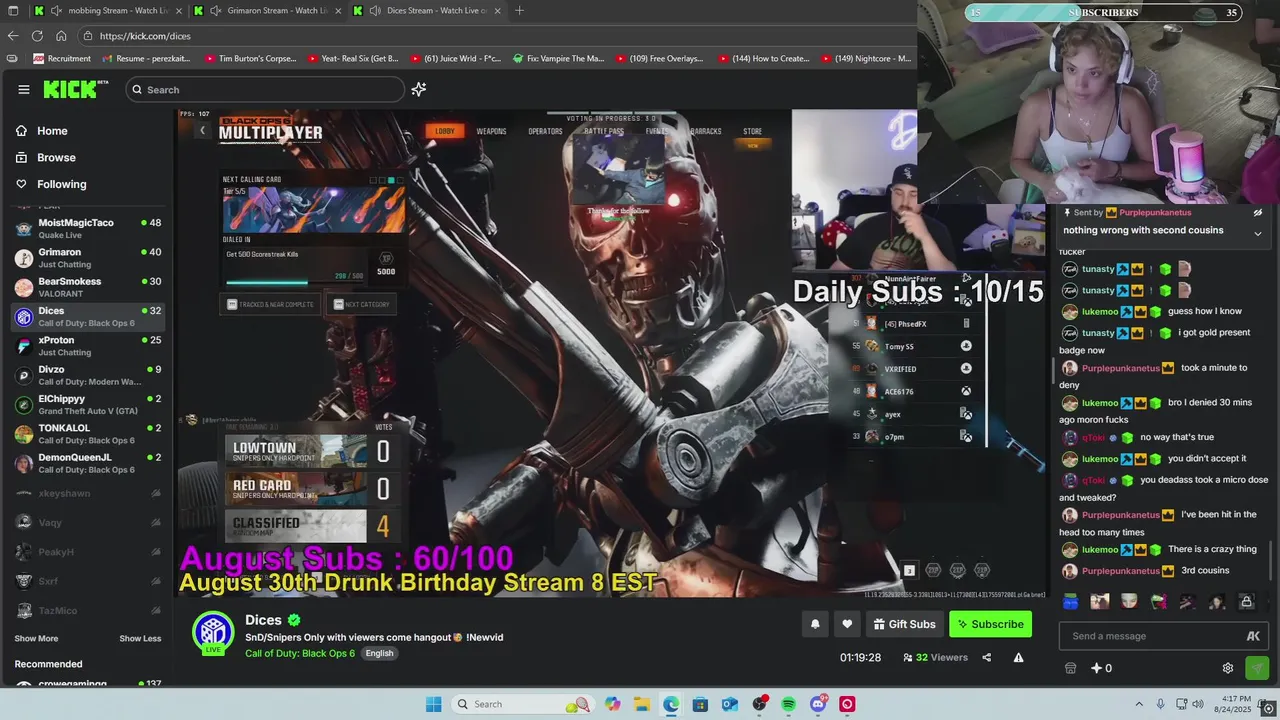Click the green Subscribe button

pos(990,624)
